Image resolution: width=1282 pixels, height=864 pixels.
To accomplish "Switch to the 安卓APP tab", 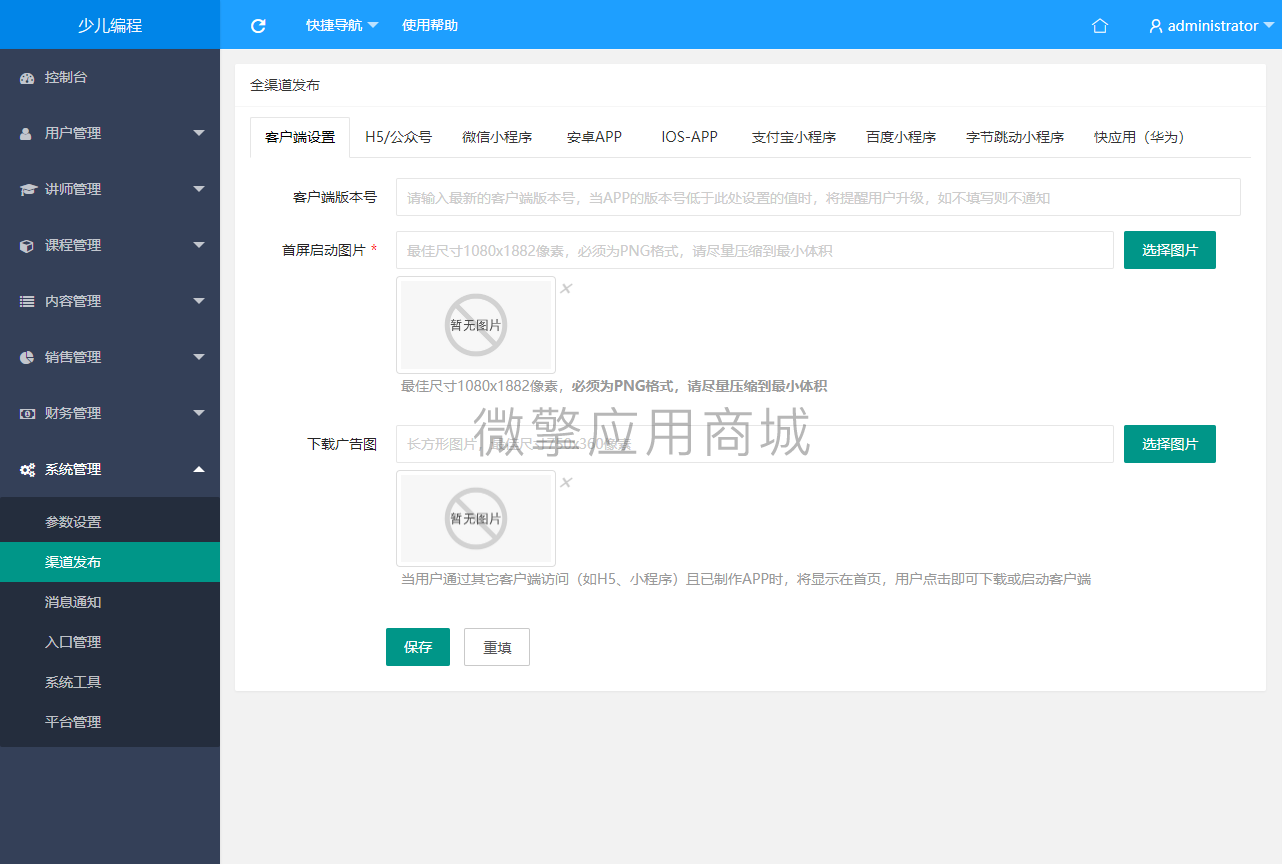I will point(594,137).
